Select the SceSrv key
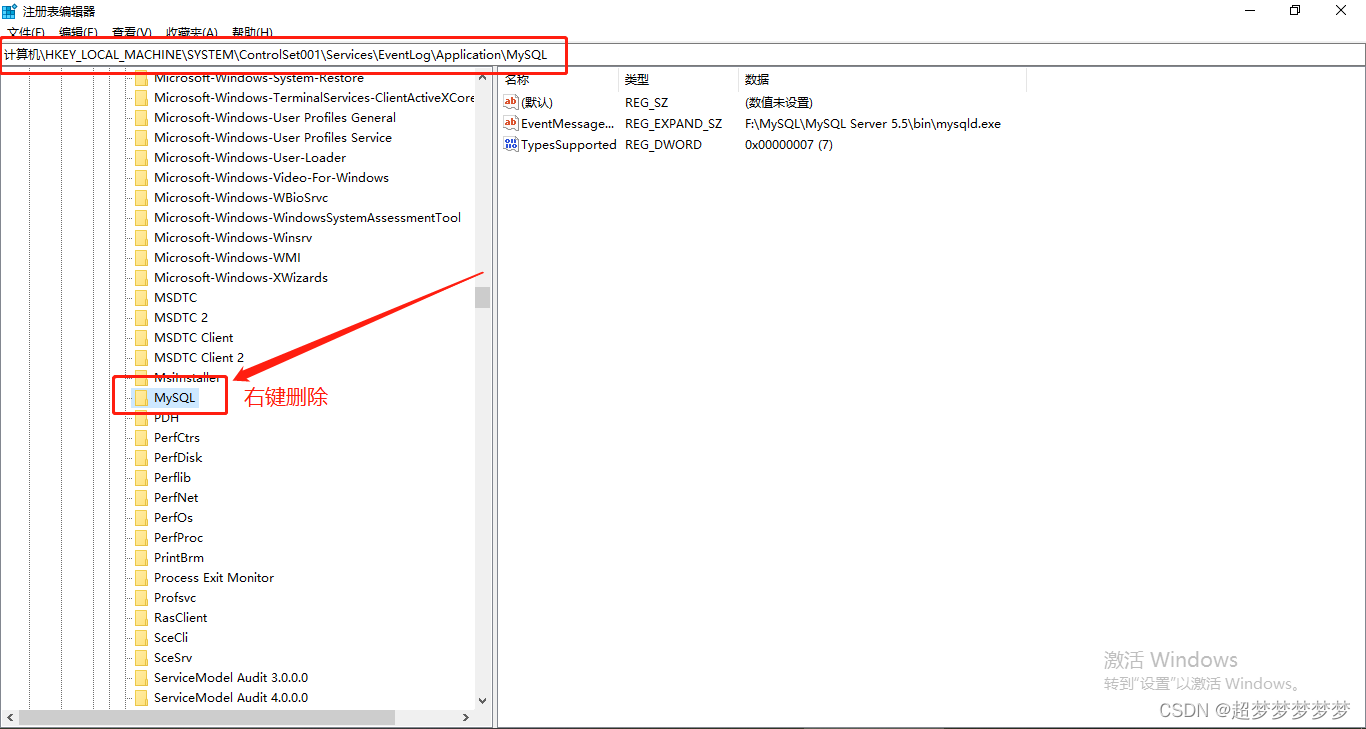 pyautogui.click(x=173, y=658)
